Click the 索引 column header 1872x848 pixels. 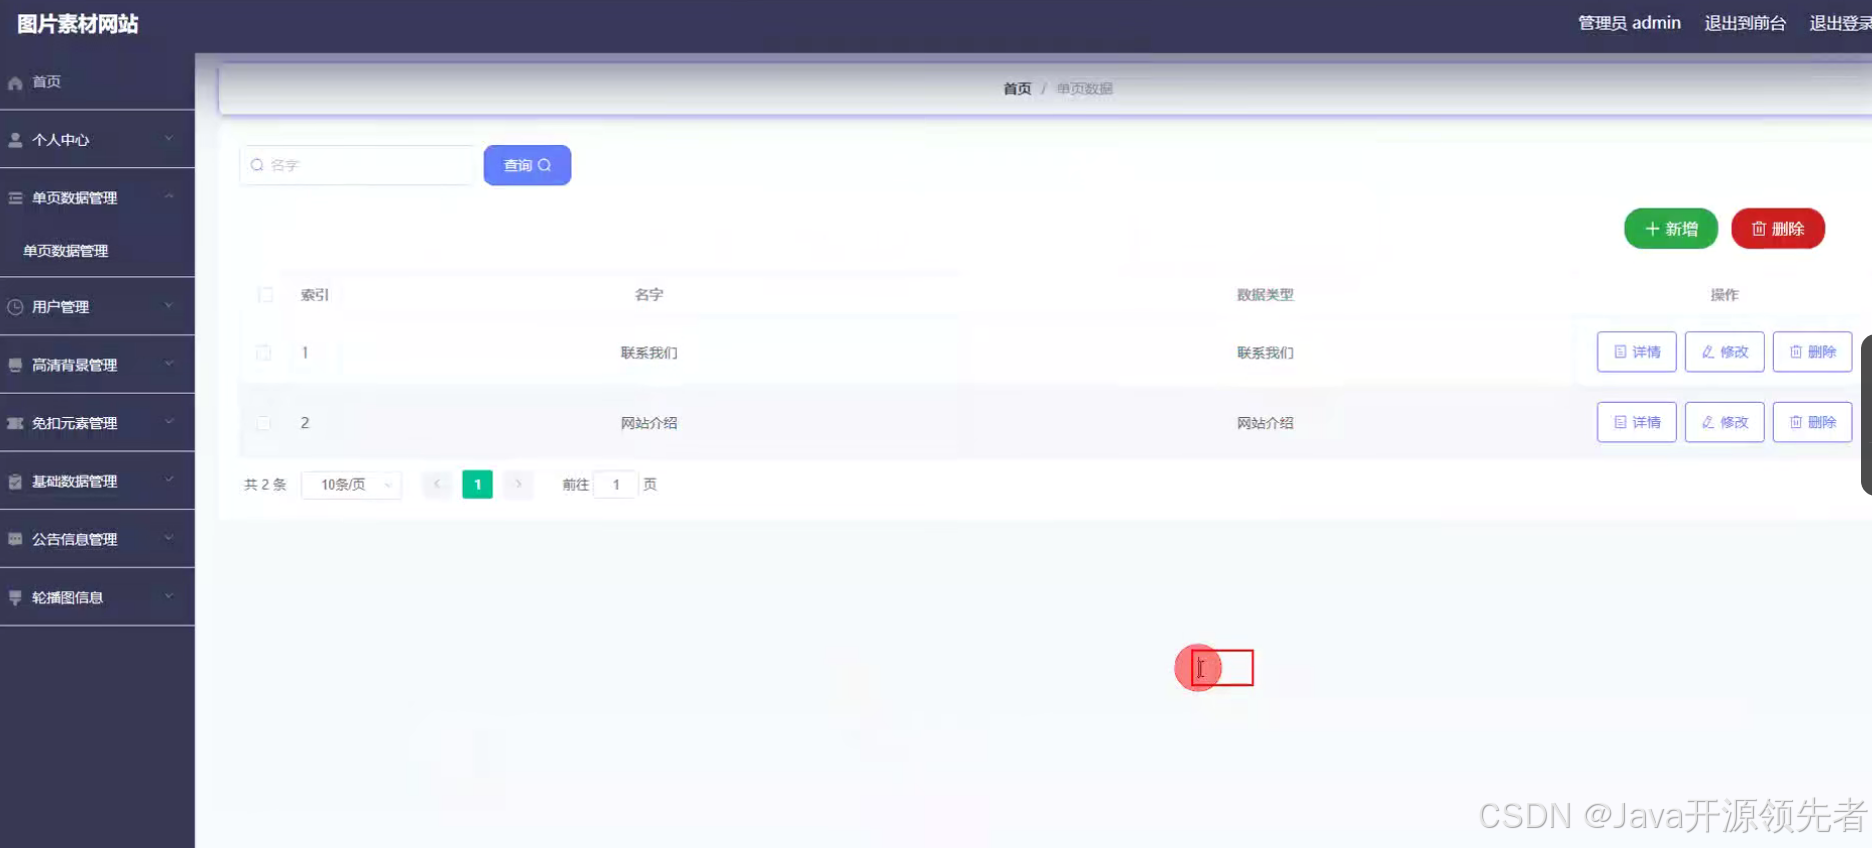point(315,295)
